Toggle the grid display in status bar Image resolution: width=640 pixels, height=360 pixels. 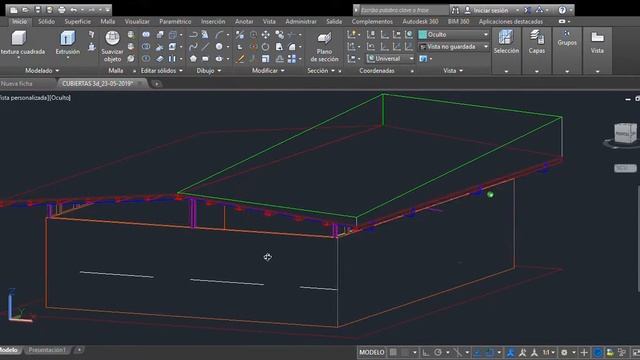pyautogui.click(x=393, y=352)
